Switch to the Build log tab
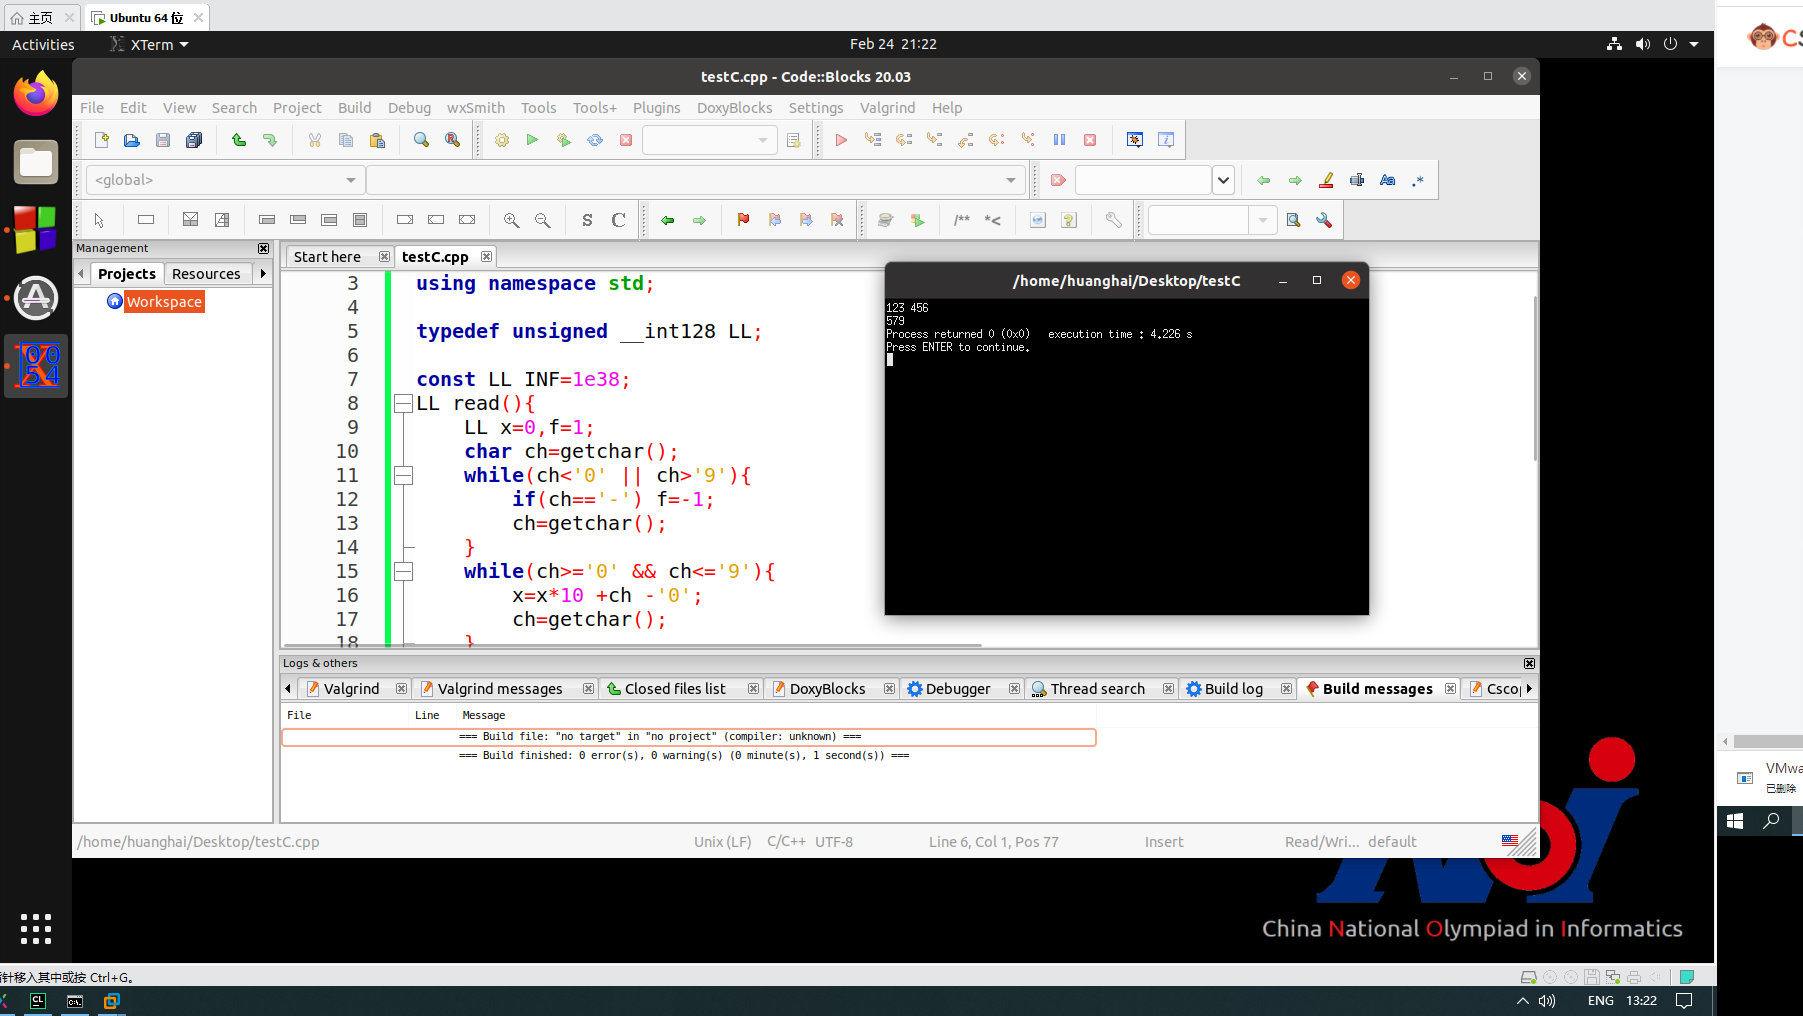Screen dimensions: 1803x1016 (1232, 689)
